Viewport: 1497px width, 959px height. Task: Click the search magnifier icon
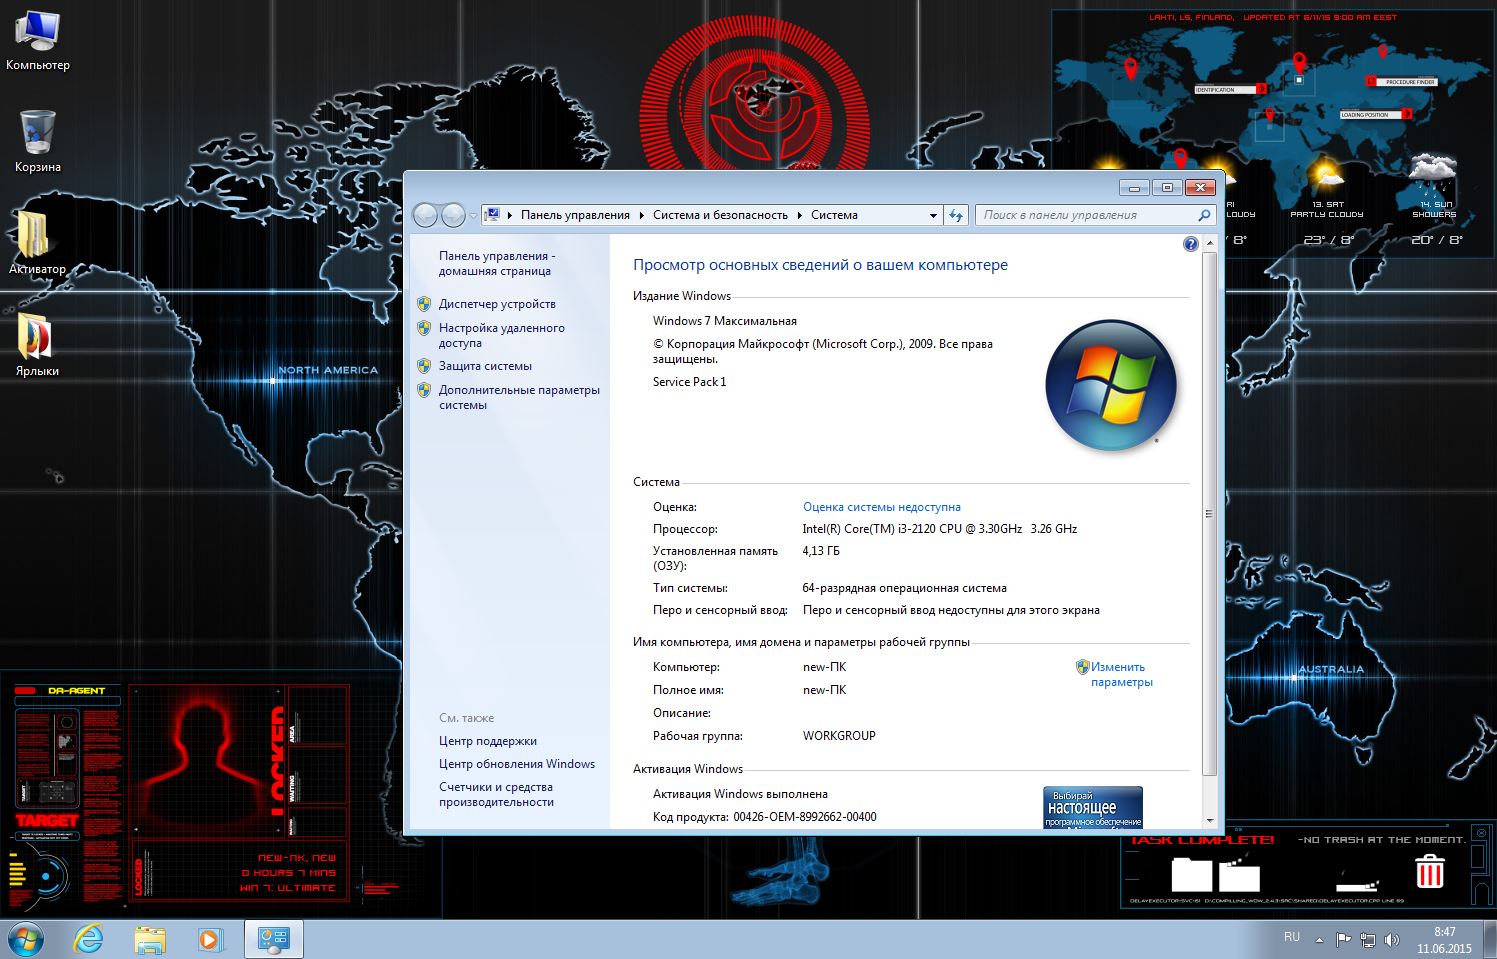1204,215
